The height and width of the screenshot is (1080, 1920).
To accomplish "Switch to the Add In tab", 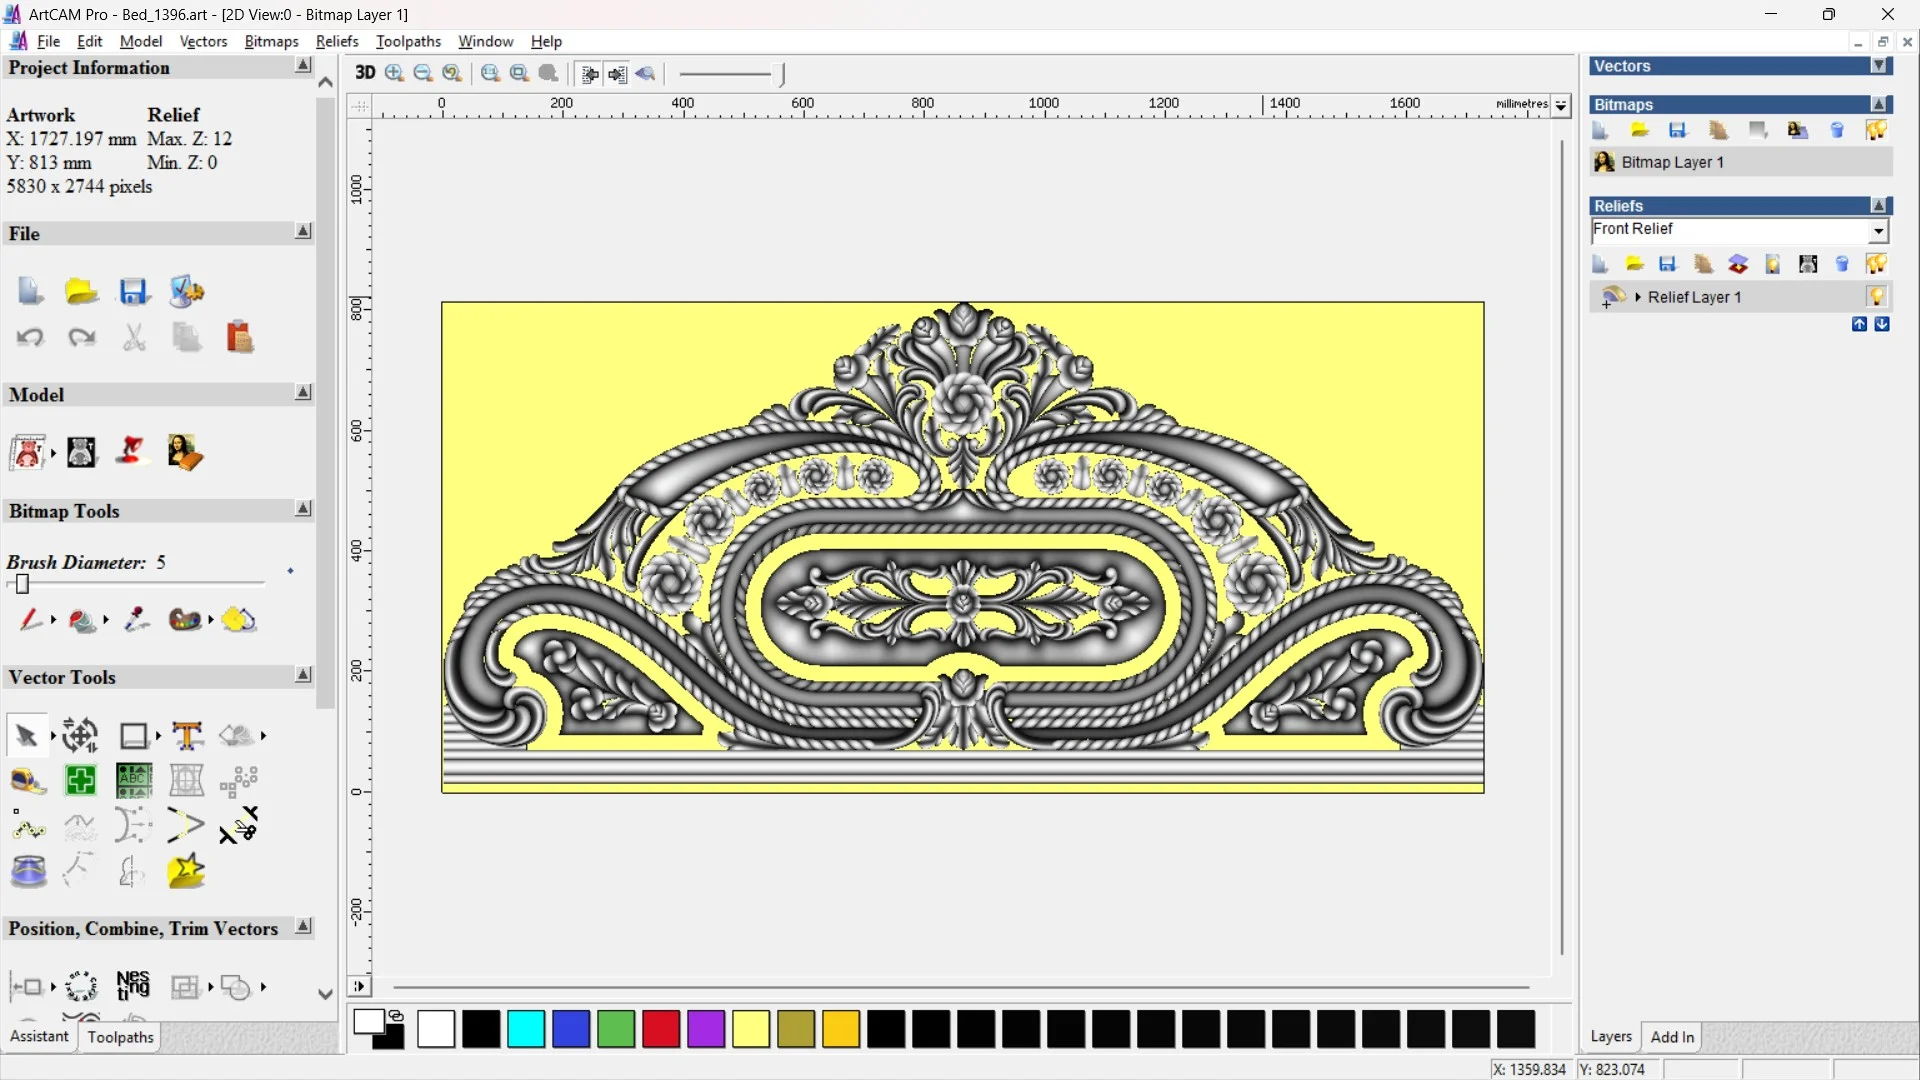I will [x=1672, y=1037].
